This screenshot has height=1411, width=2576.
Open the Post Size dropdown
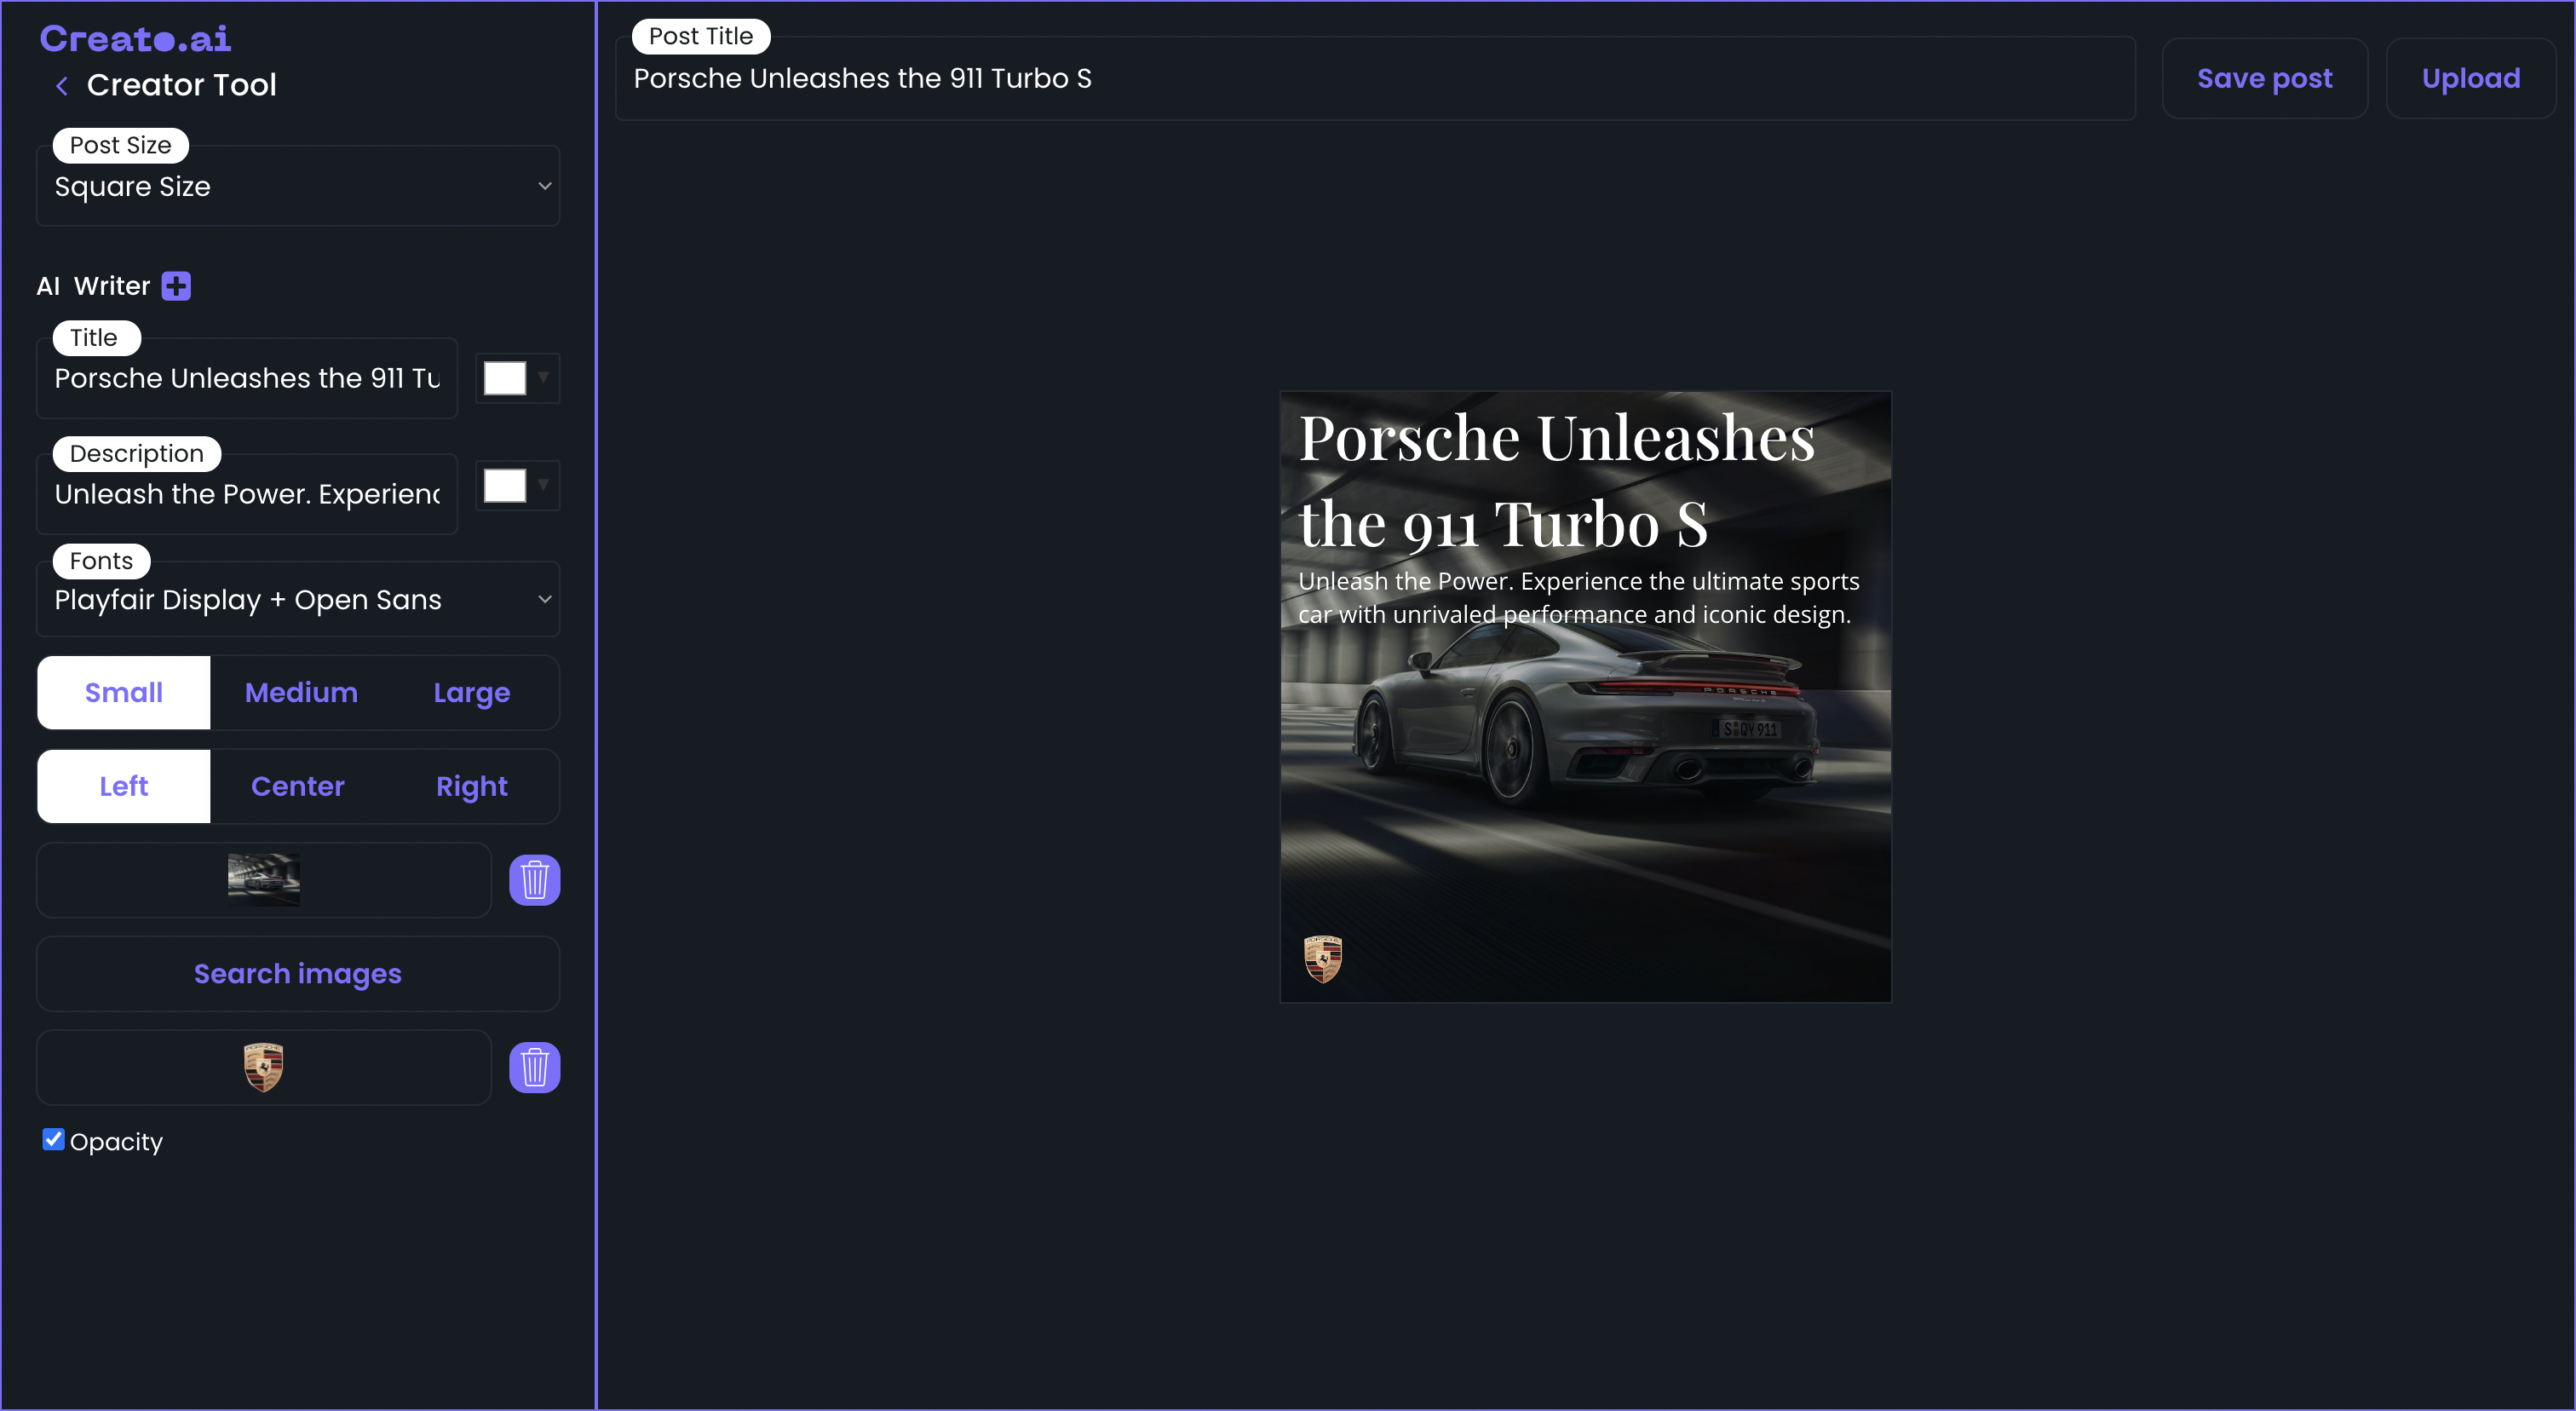(298, 186)
